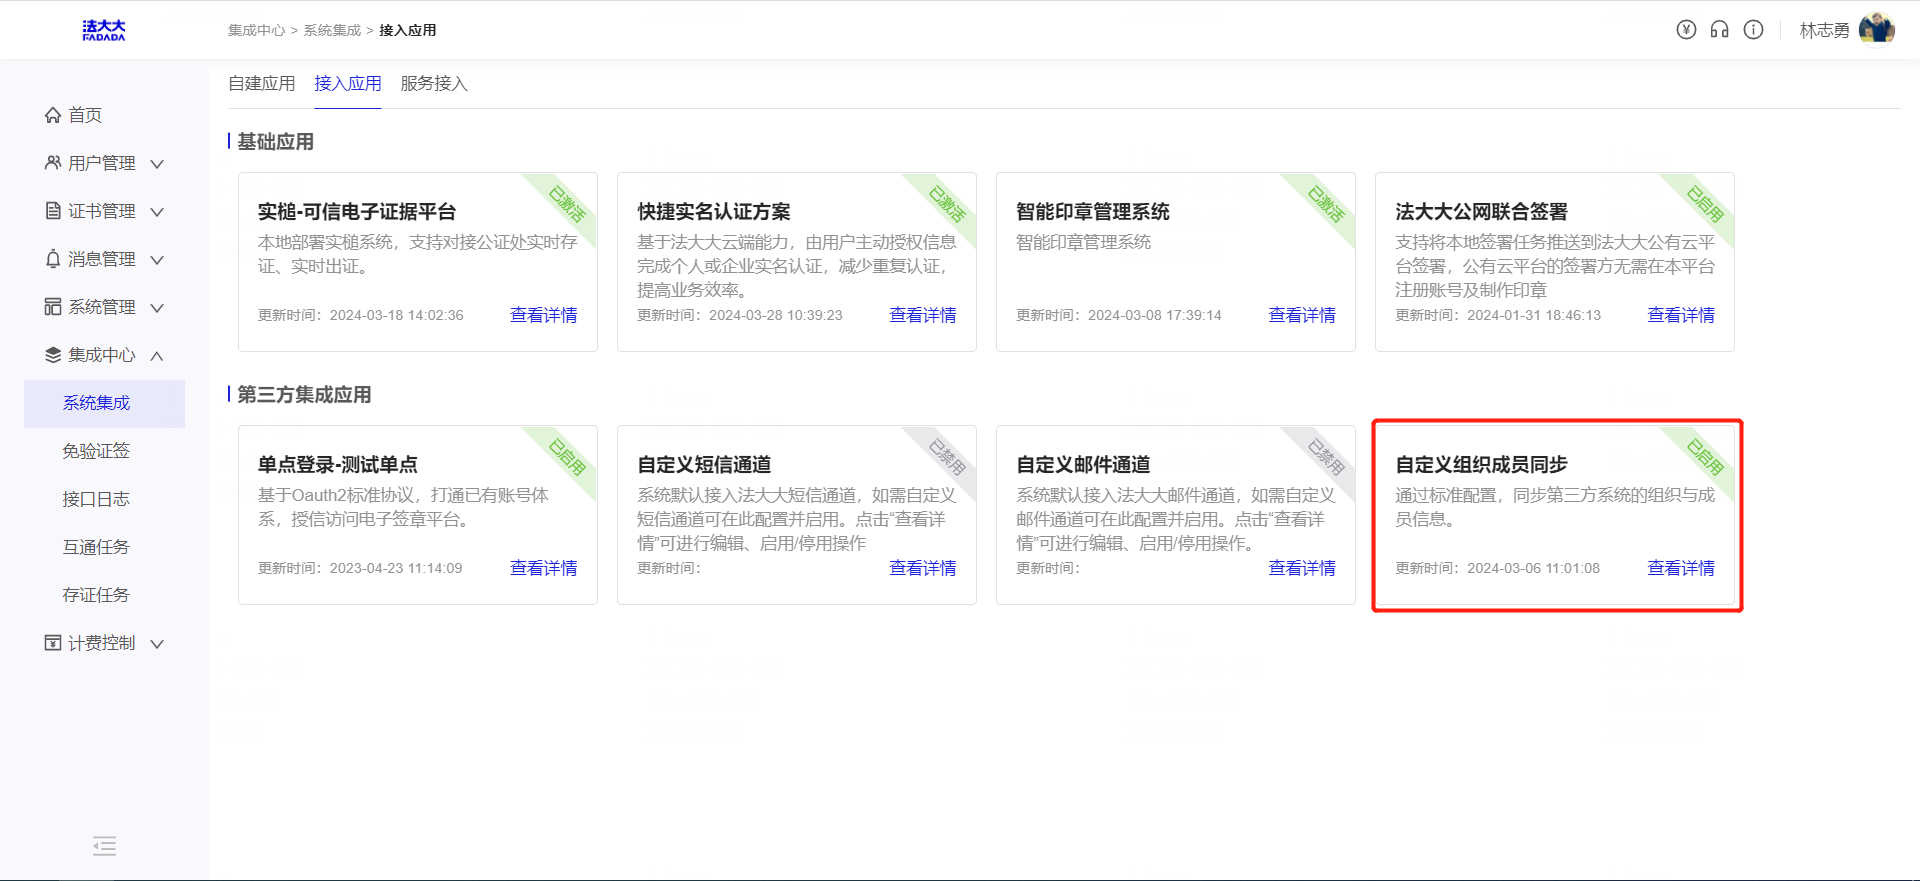View details of 智能印章管理系统
This screenshot has height=881, width=1920.
[1302, 315]
